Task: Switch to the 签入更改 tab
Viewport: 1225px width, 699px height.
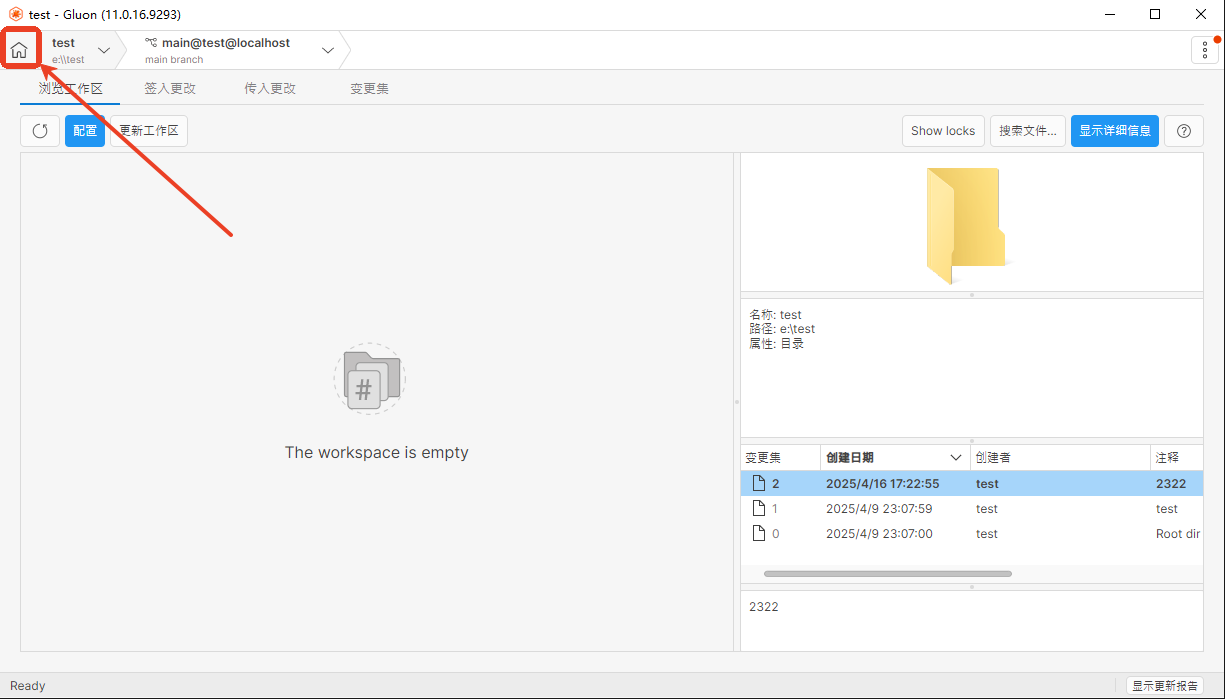Action: click(170, 88)
